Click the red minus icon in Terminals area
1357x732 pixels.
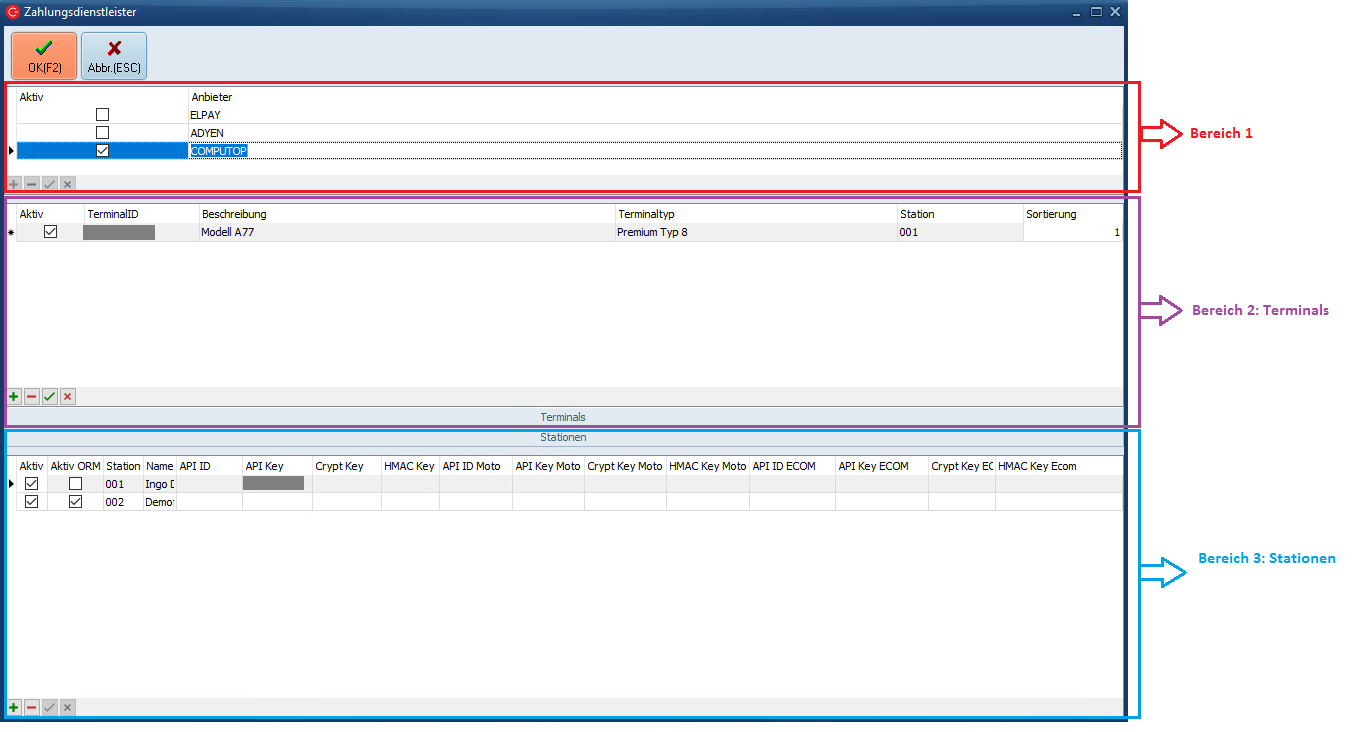32,397
